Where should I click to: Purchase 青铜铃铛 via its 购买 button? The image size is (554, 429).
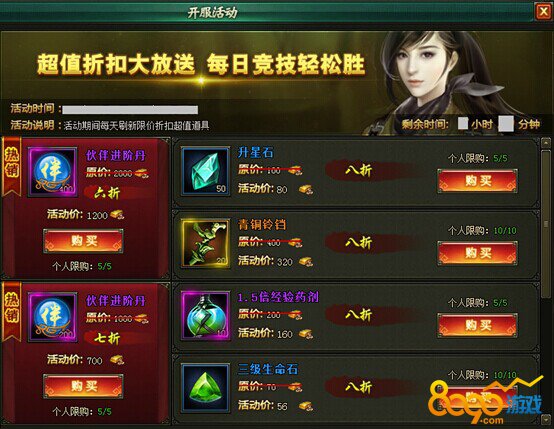click(x=478, y=253)
